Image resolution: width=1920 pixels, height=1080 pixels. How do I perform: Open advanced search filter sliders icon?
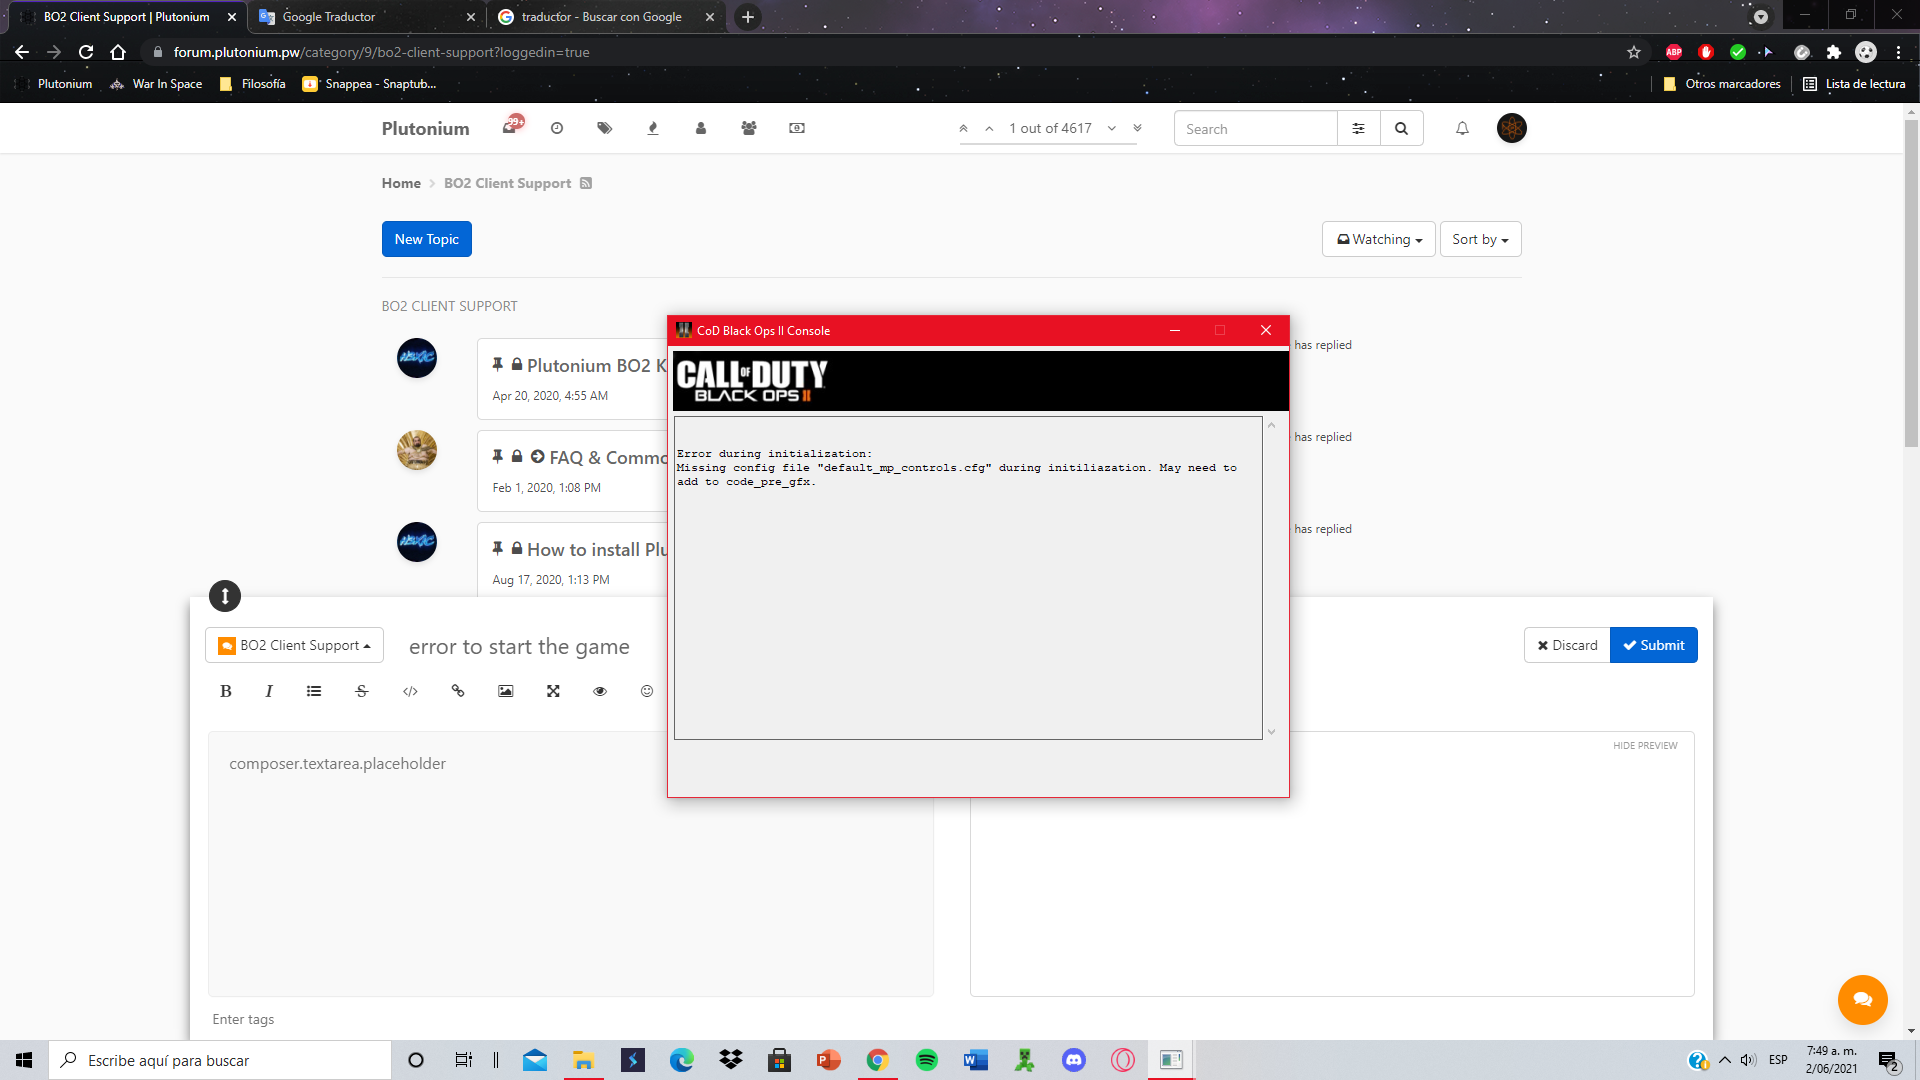pyautogui.click(x=1358, y=129)
